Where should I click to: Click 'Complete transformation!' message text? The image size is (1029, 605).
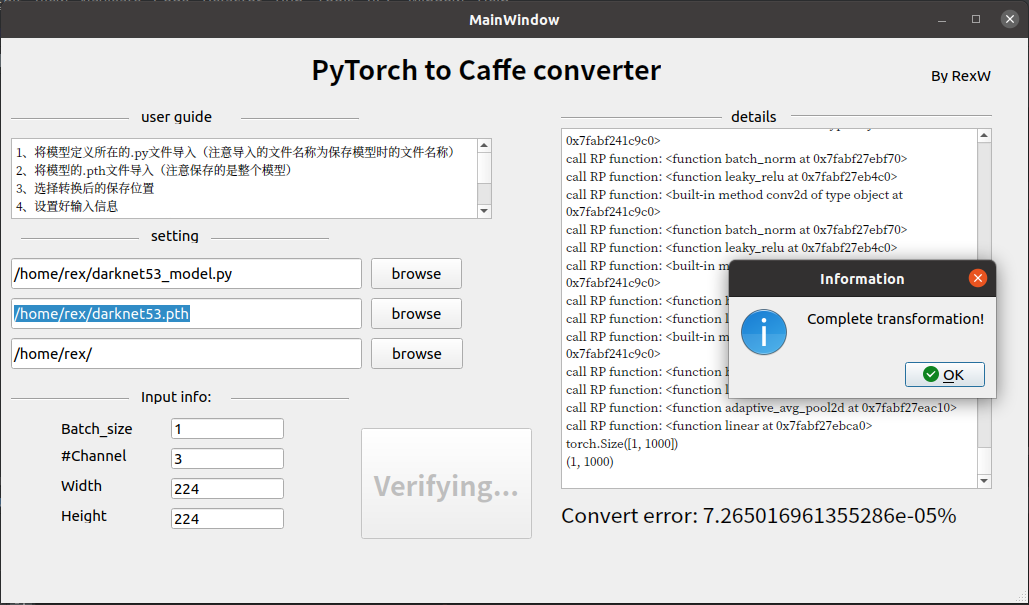(895, 319)
